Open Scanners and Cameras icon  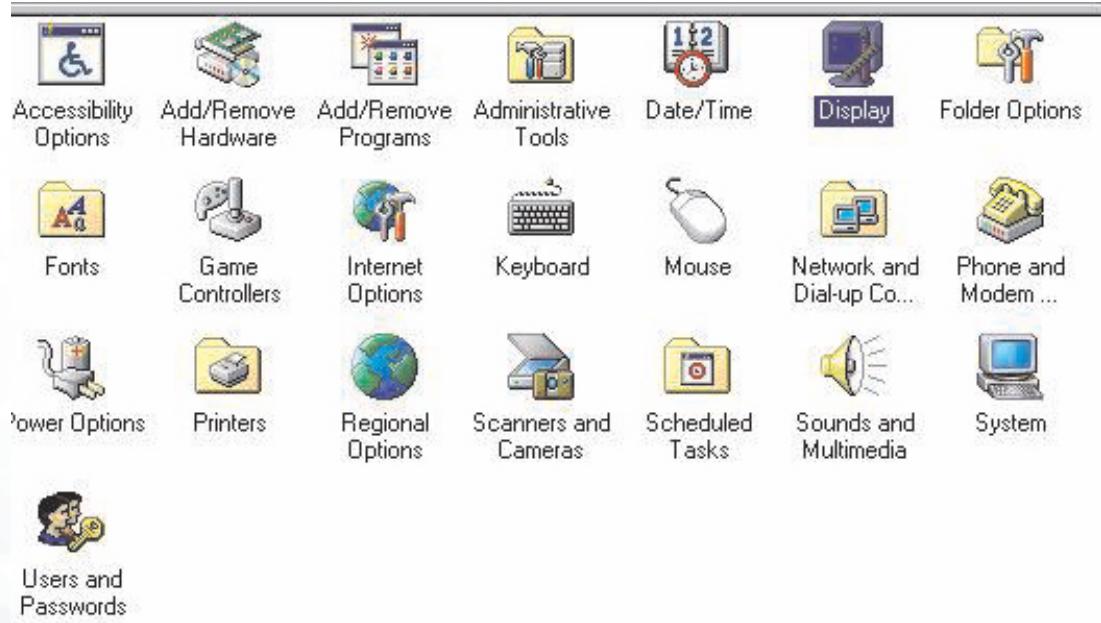tap(541, 367)
